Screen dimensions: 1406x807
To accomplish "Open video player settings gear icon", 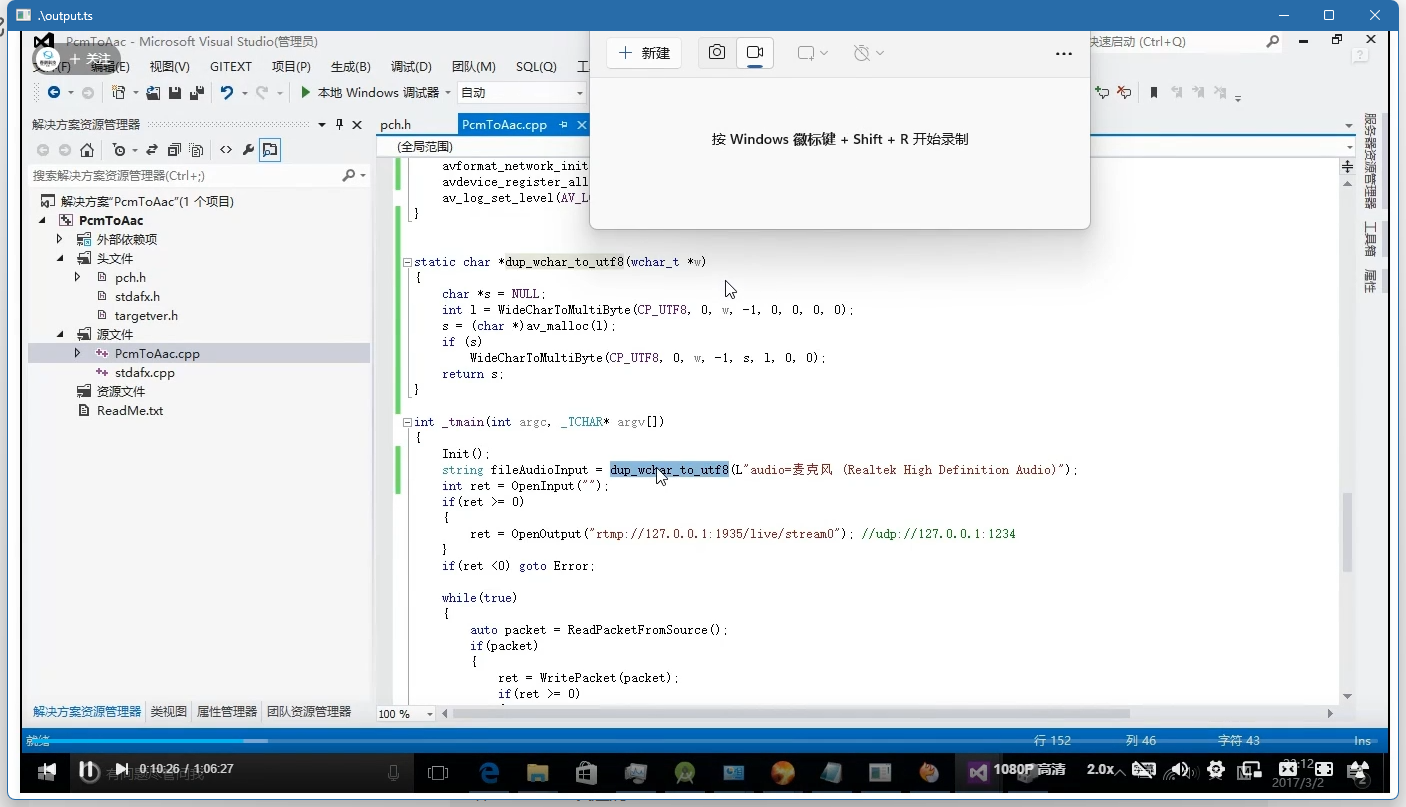I will pyautogui.click(x=1216, y=770).
